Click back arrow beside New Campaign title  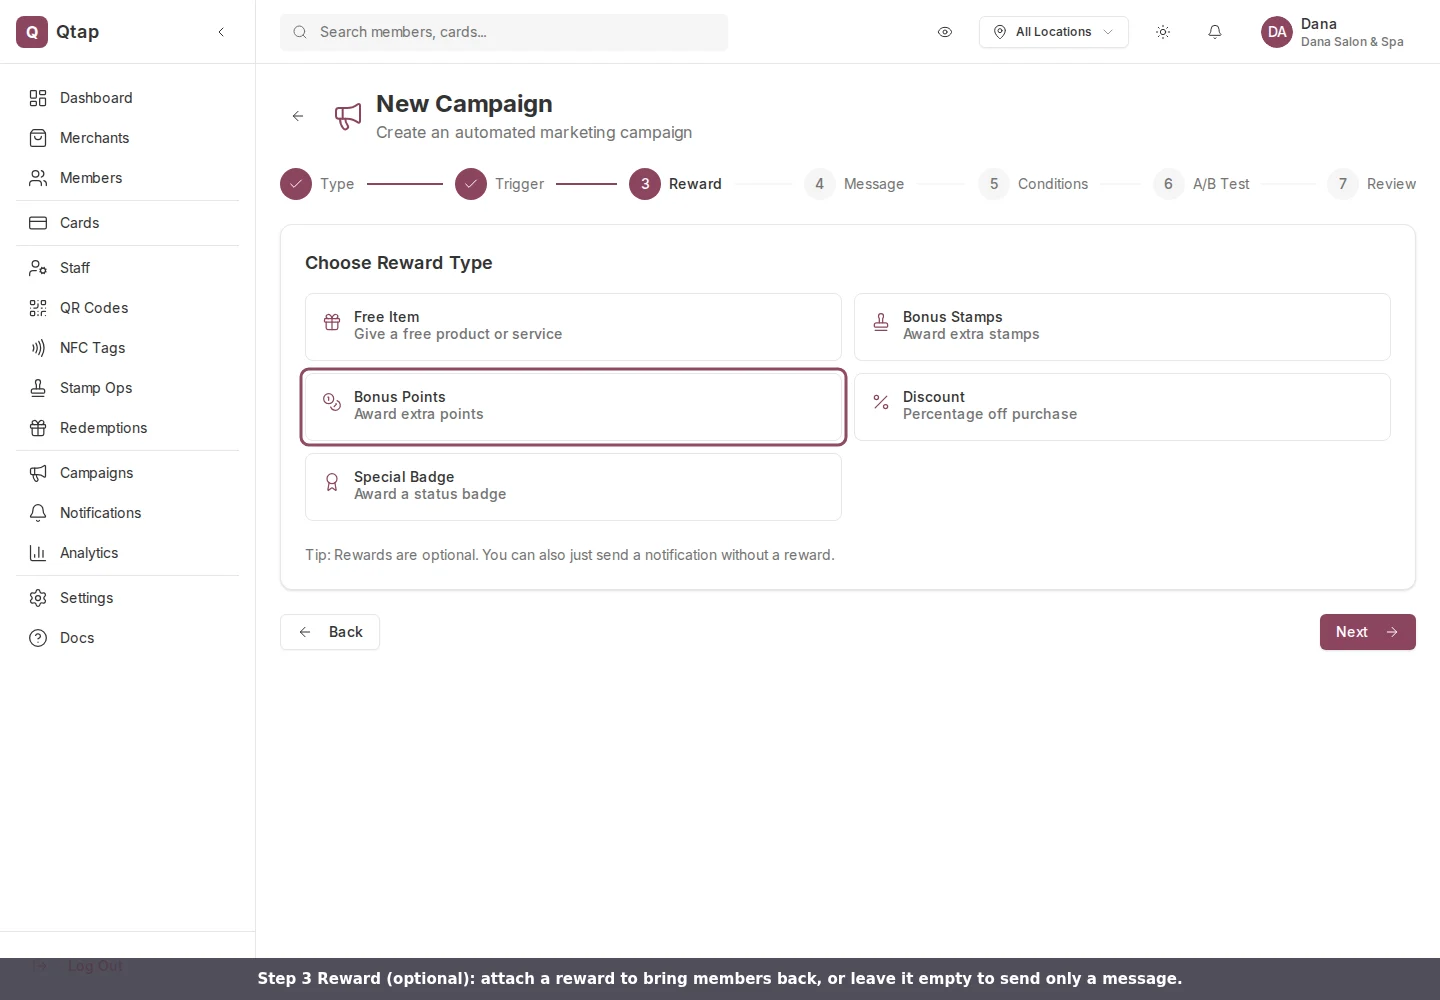298,116
